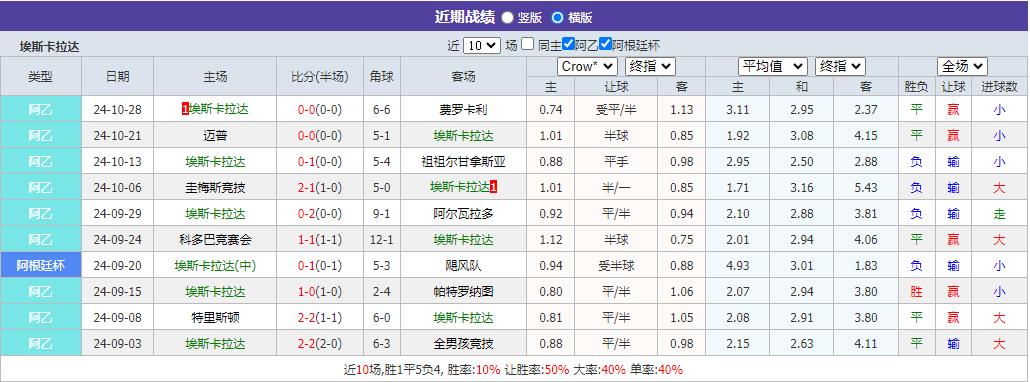Click the red card marker beside 埃斯卡拉达 on 24-10-28
The height and width of the screenshot is (382, 1030).
pos(185,110)
